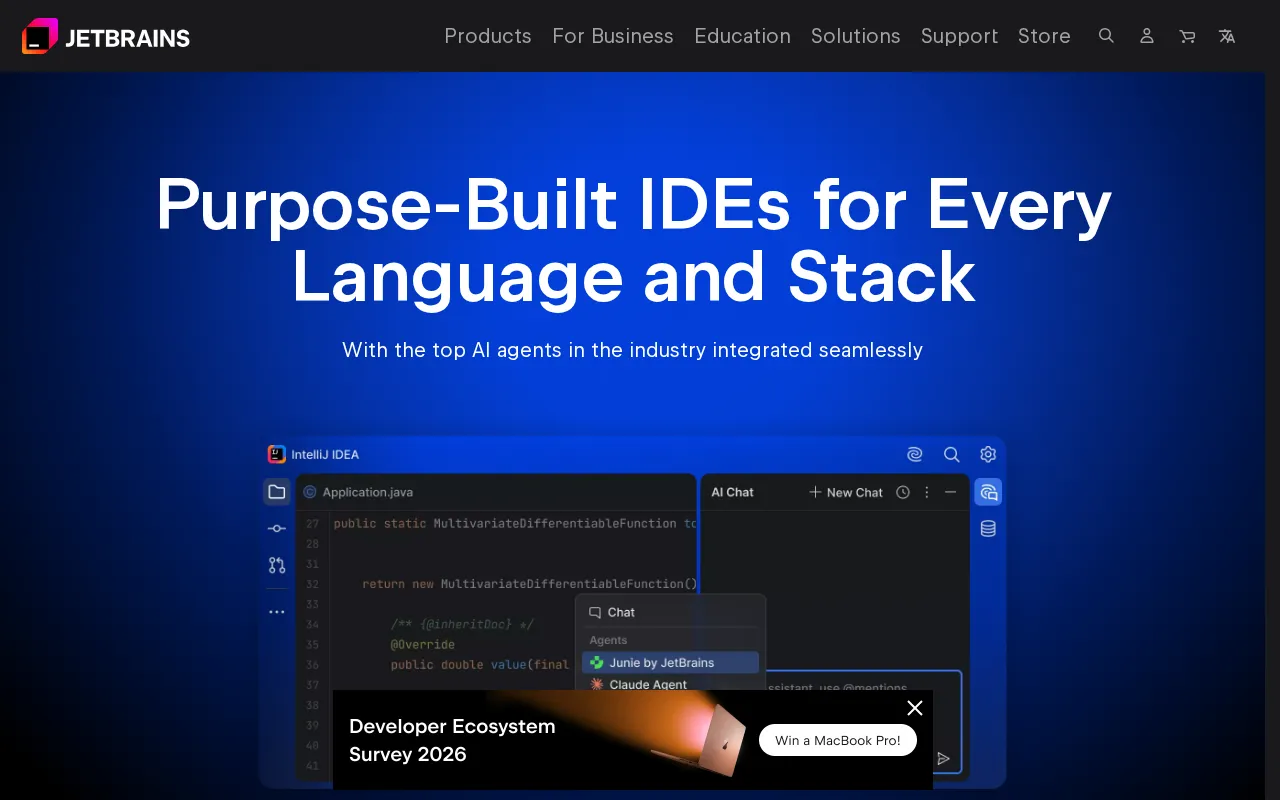Open the shopping cart icon
Image resolution: width=1280 pixels, height=800 pixels.
pyautogui.click(x=1187, y=36)
